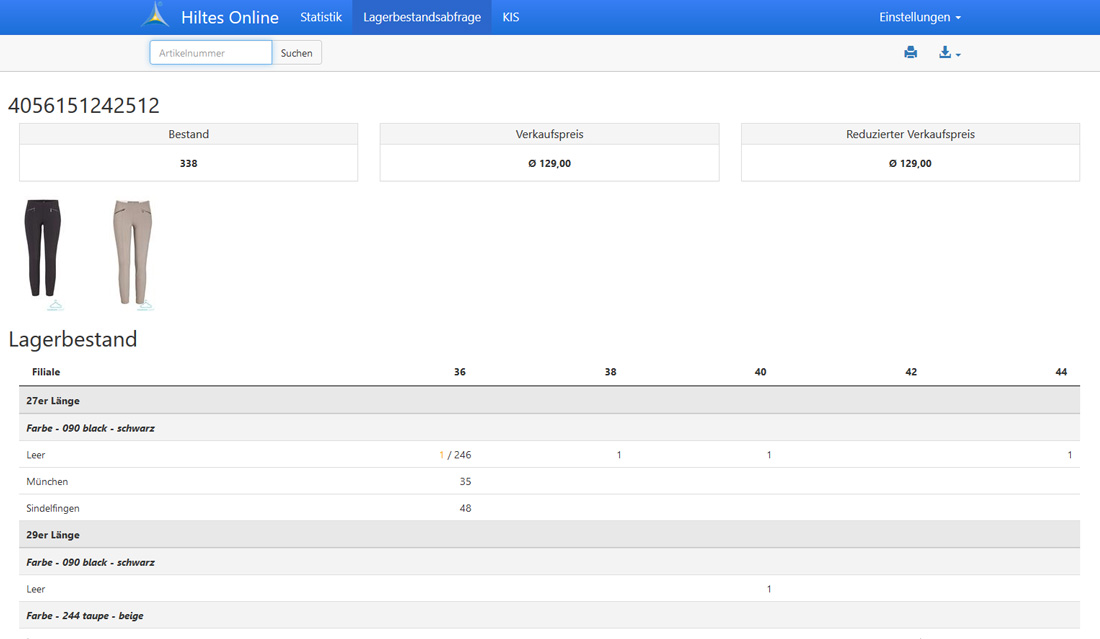This screenshot has height=639, width=1100.
Task: Click the Hiltes Online brand text
Action: [x=229, y=17]
